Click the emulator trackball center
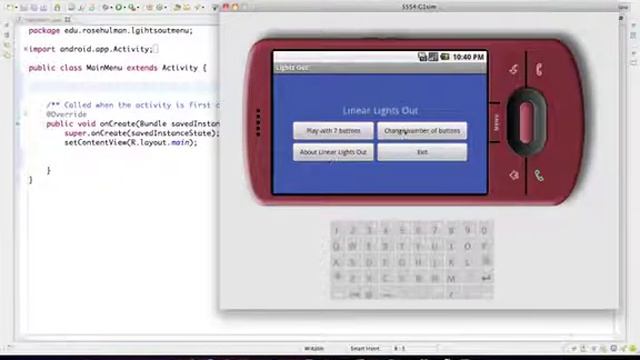The width and height of the screenshot is (640, 360). point(526,122)
